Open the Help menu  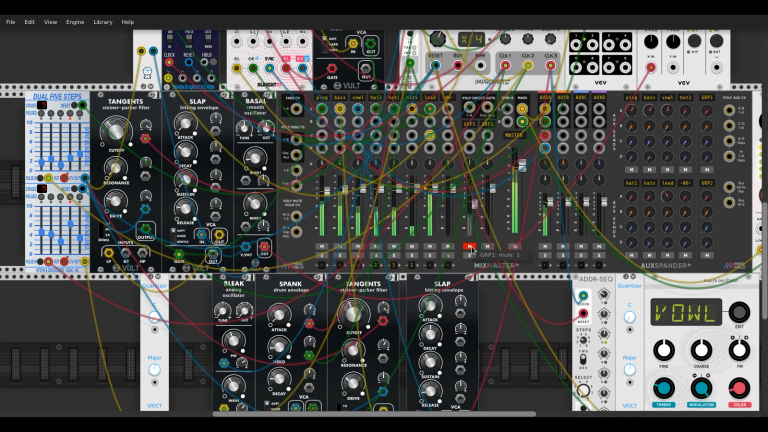point(128,22)
